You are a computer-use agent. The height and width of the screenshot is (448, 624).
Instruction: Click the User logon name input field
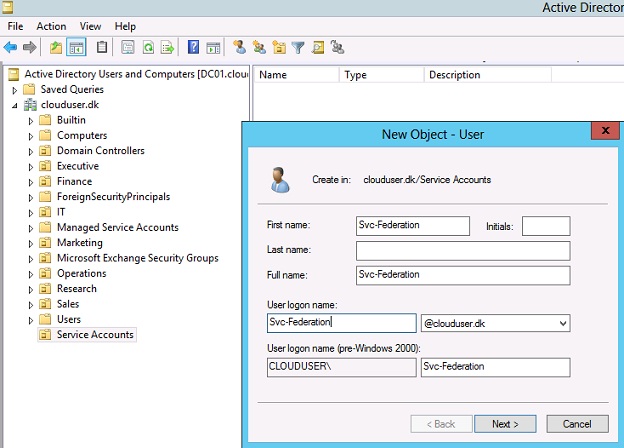(341, 323)
